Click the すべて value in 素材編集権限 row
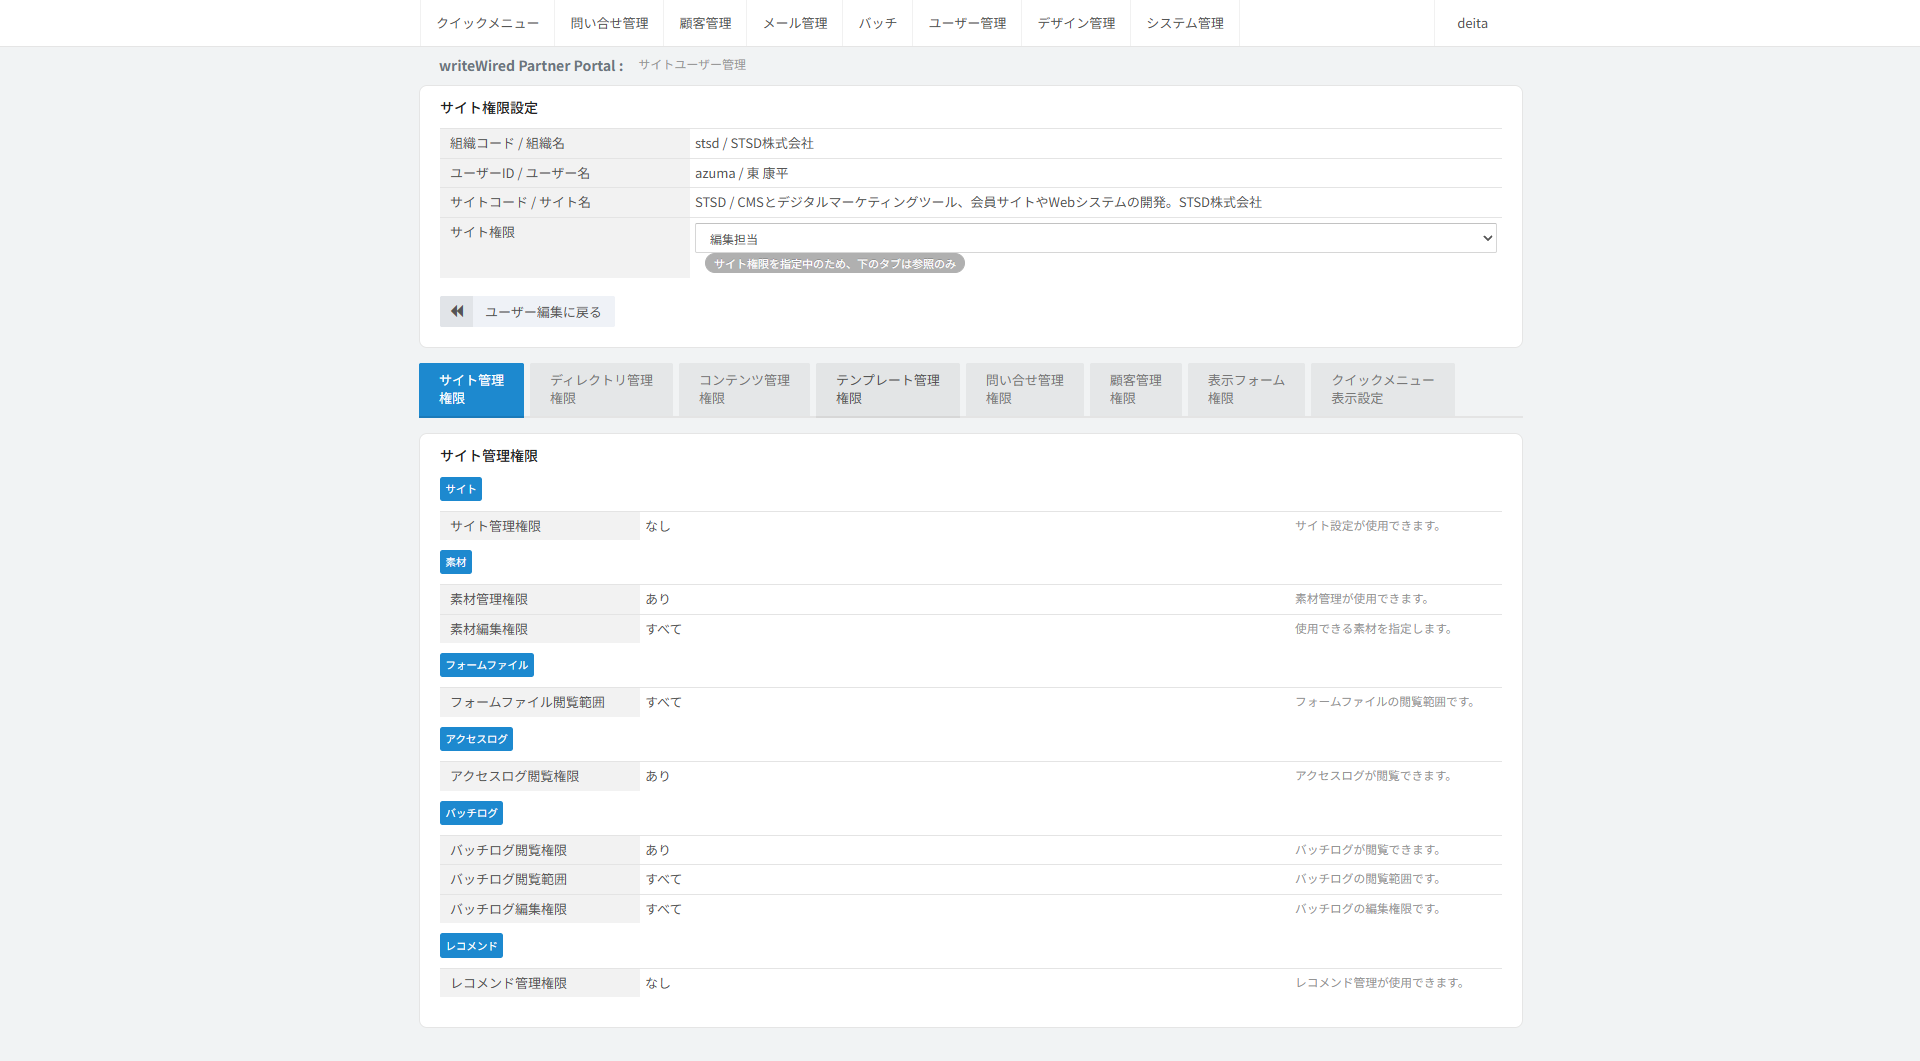1920x1061 pixels. click(x=664, y=630)
